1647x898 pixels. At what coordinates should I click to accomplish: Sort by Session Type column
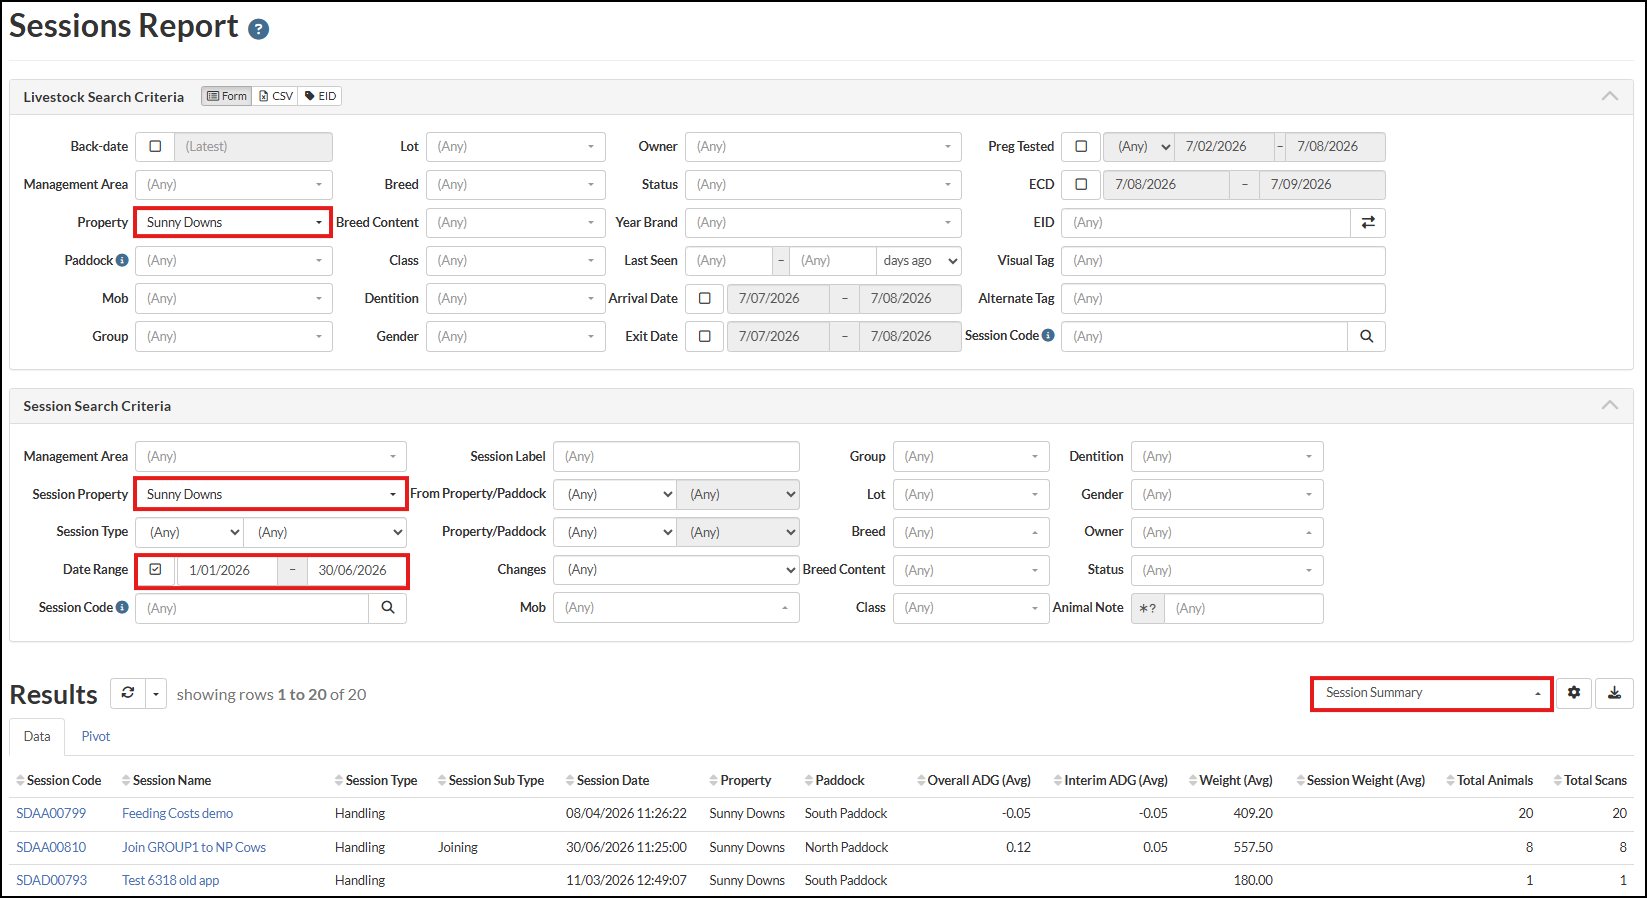click(x=376, y=780)
